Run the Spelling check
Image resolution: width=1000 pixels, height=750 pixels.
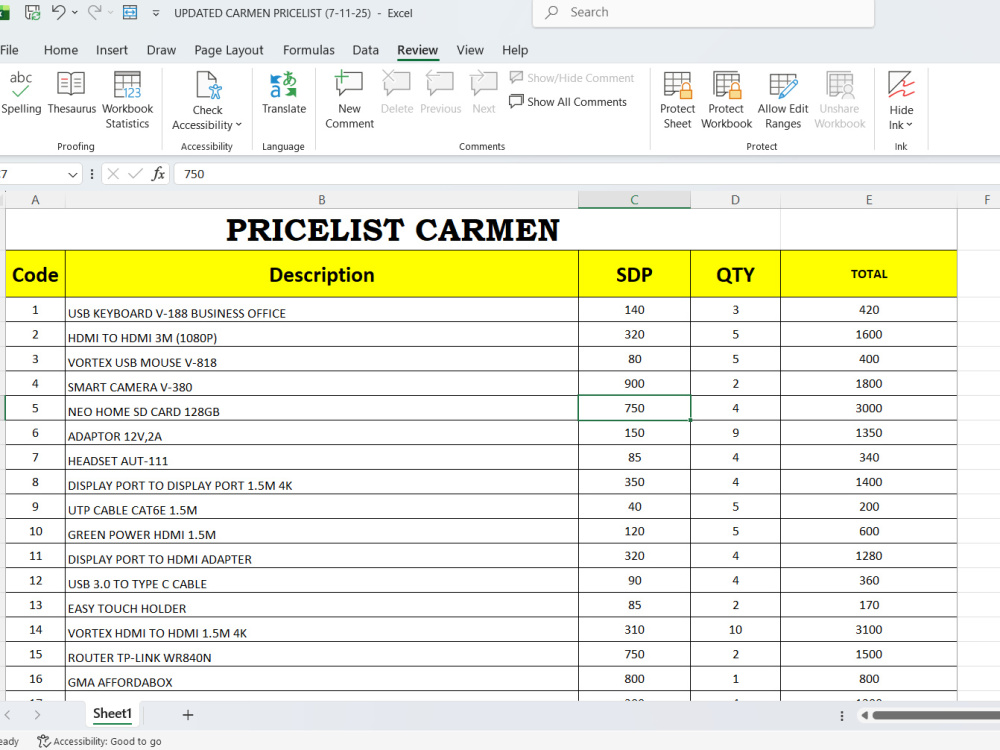(21, 93)
